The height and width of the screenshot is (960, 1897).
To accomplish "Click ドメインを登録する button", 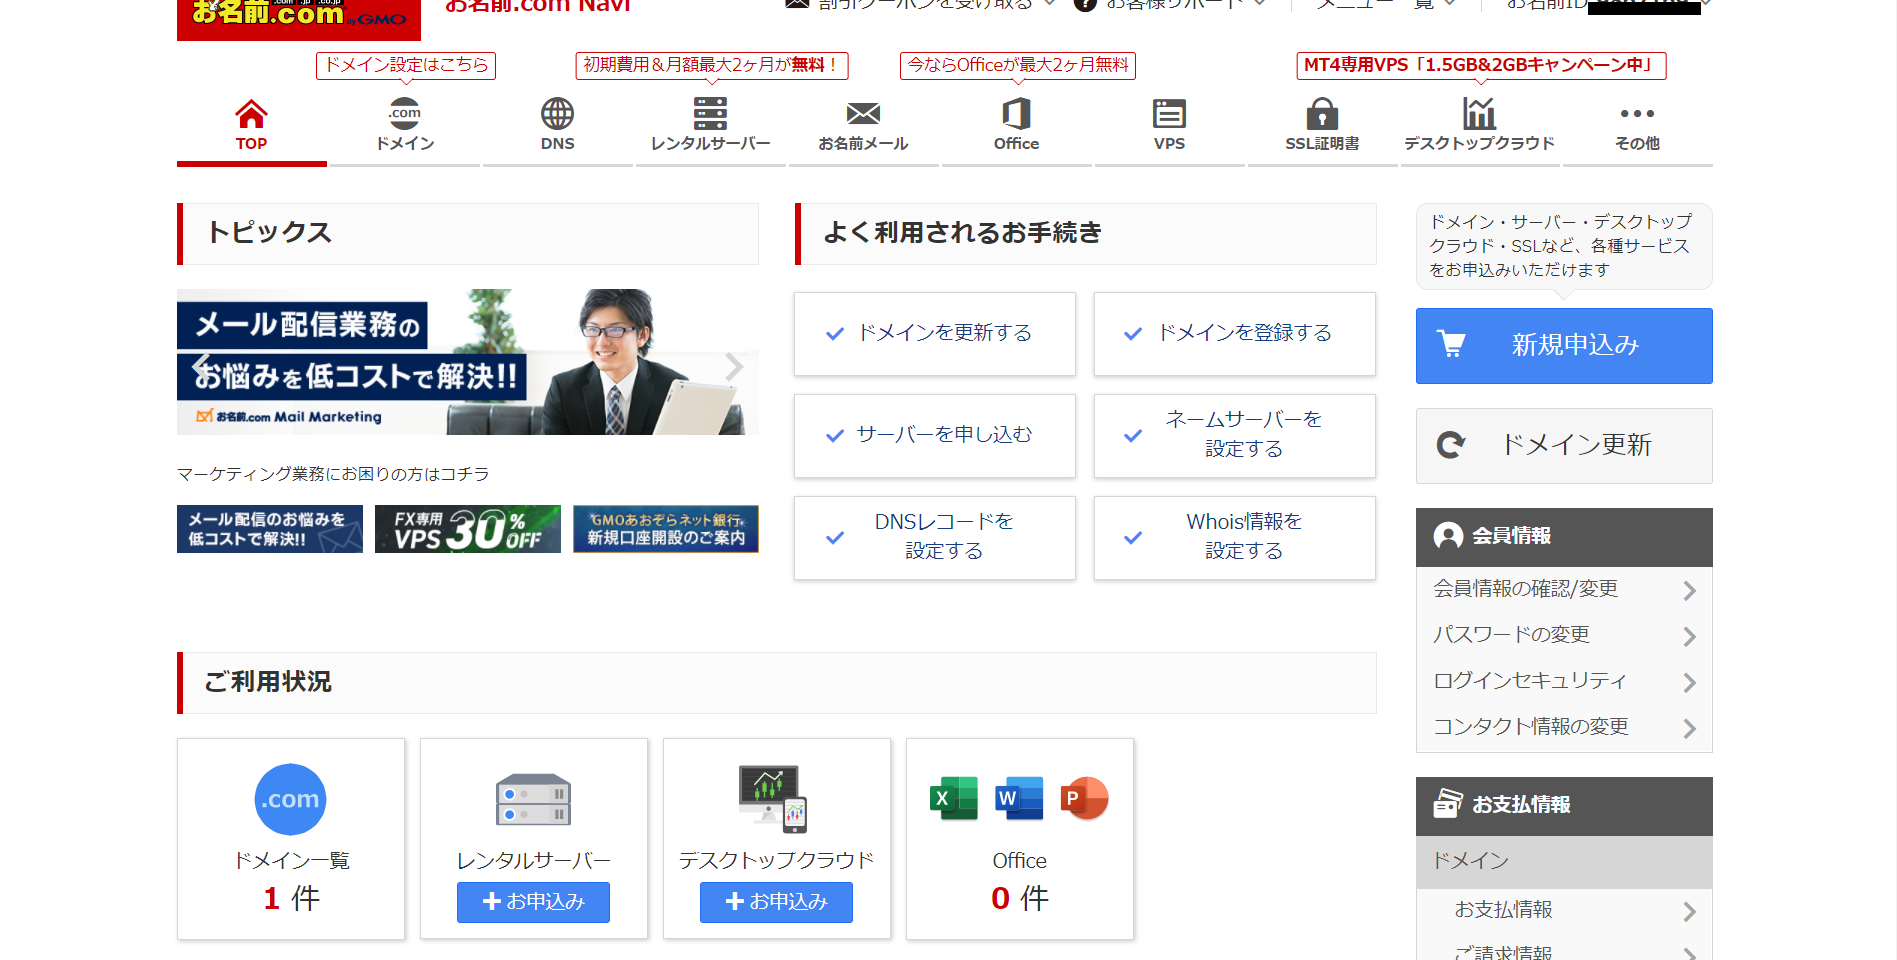I will (x=1235, y=334).
